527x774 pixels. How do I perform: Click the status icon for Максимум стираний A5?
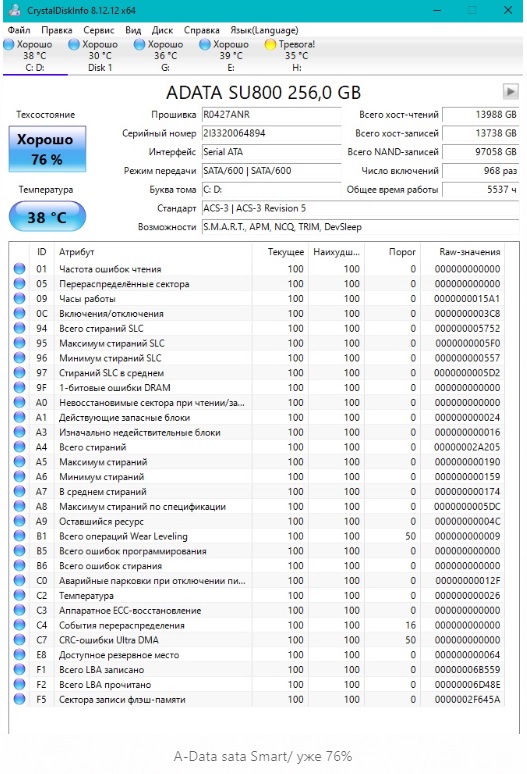pos(19,462)
